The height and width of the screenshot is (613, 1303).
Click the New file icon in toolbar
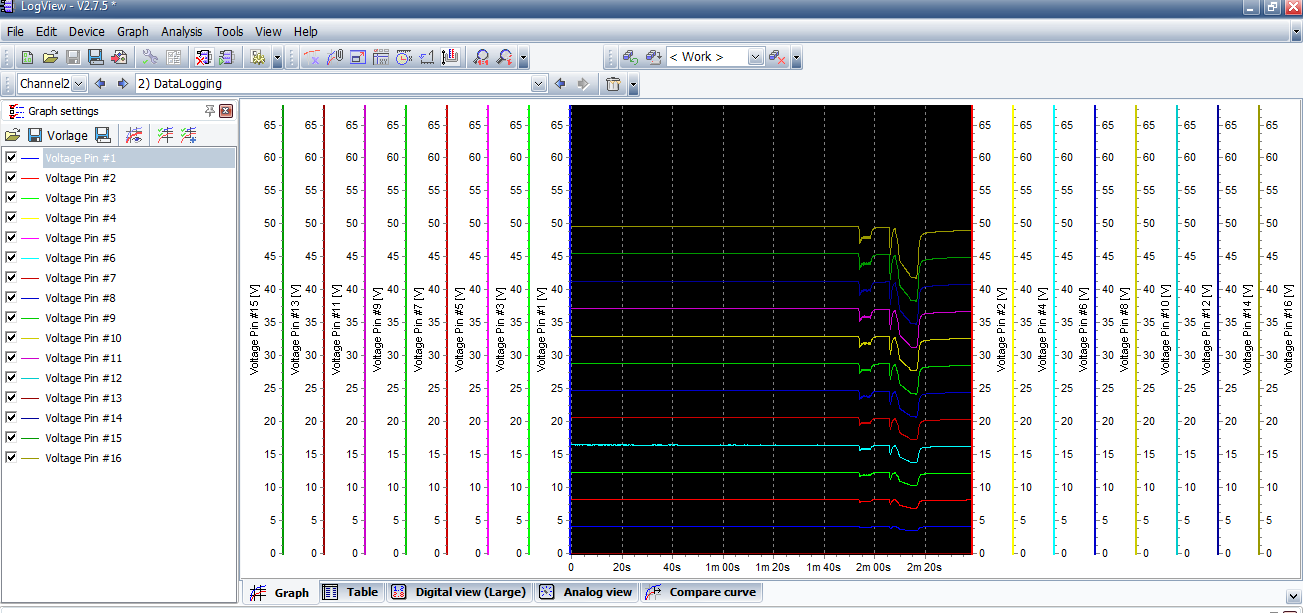[x=27, y=57]
